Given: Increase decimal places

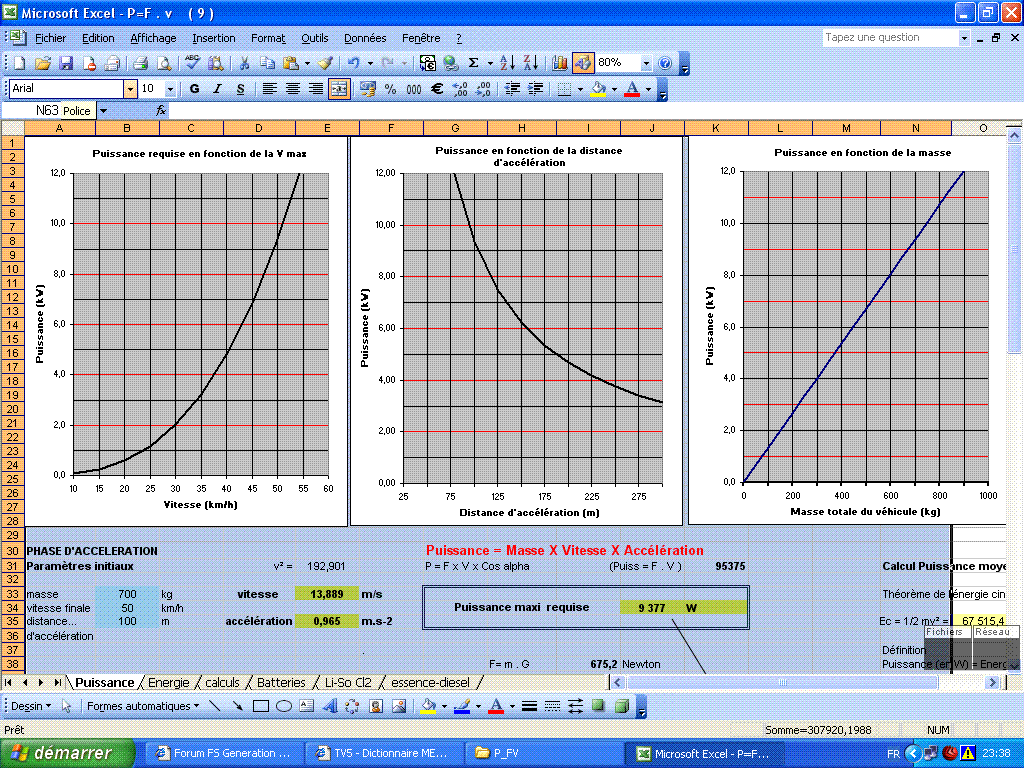Looking at the screenshot, I should click(x=460, y=89).
